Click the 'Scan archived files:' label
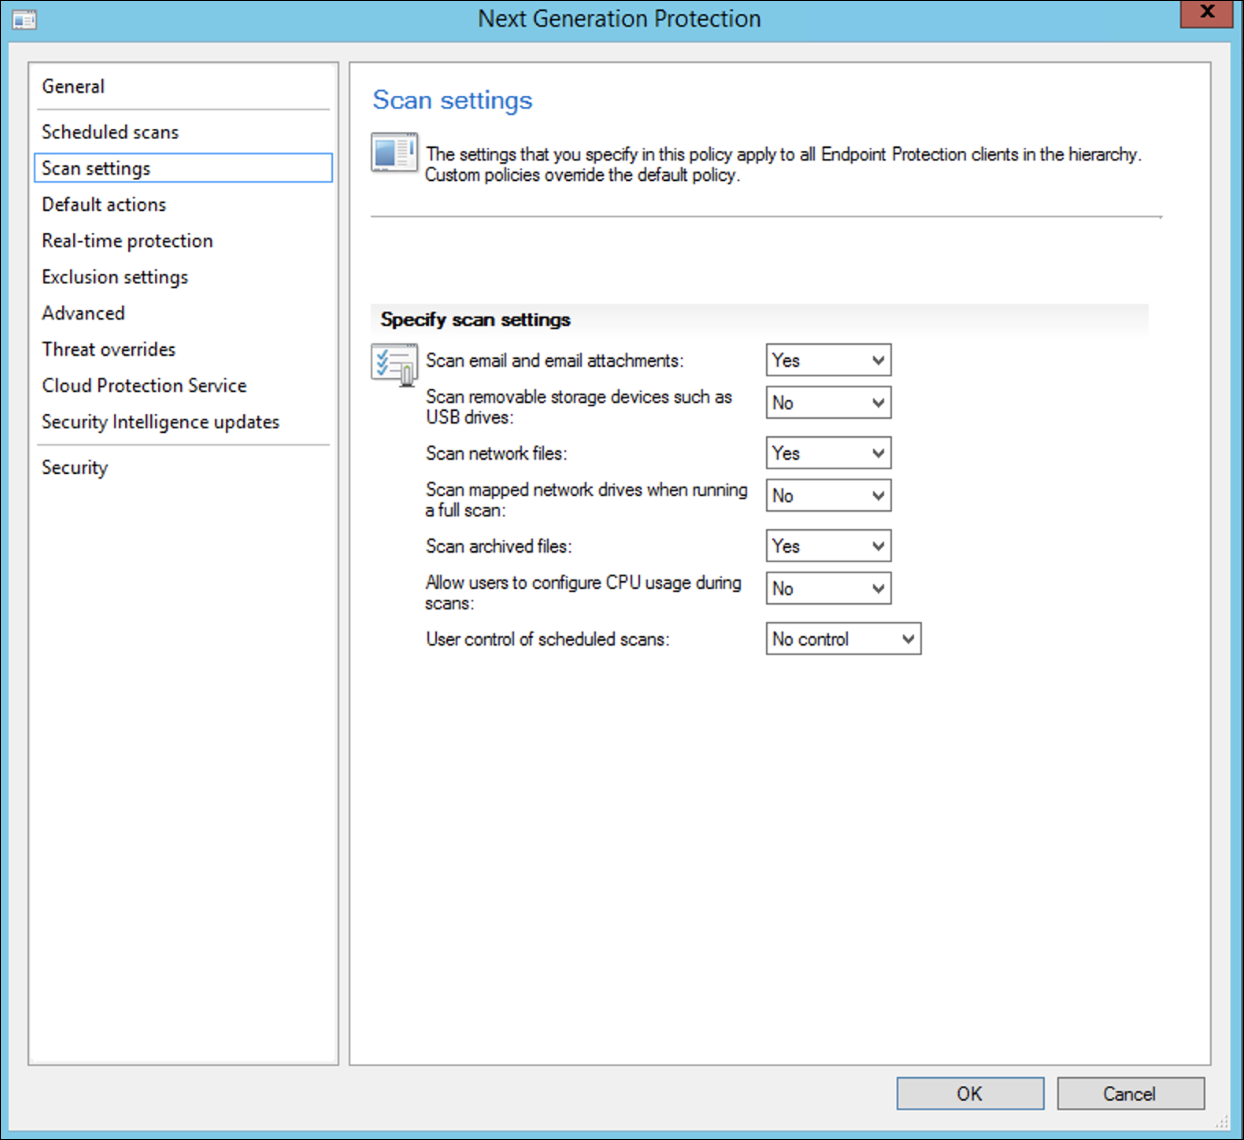This screenshot has height=1140, width=1244. point(499,547)
